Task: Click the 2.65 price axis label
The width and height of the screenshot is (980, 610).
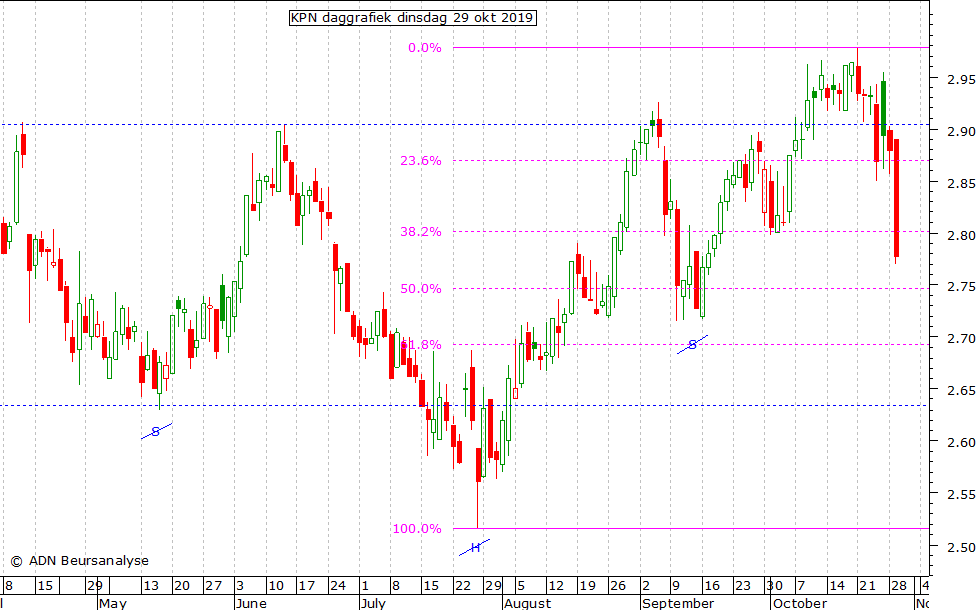Action: point(961,391)
